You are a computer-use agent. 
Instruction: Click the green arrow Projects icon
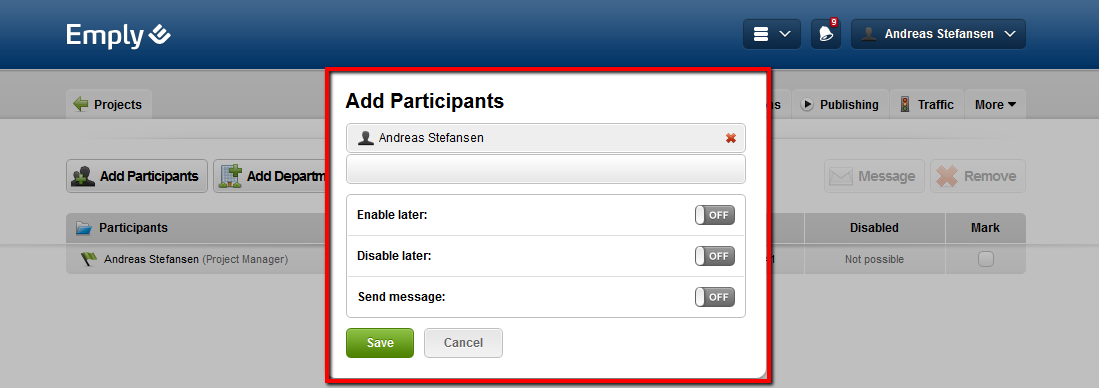pyautogui.click(x=81, y=104)
